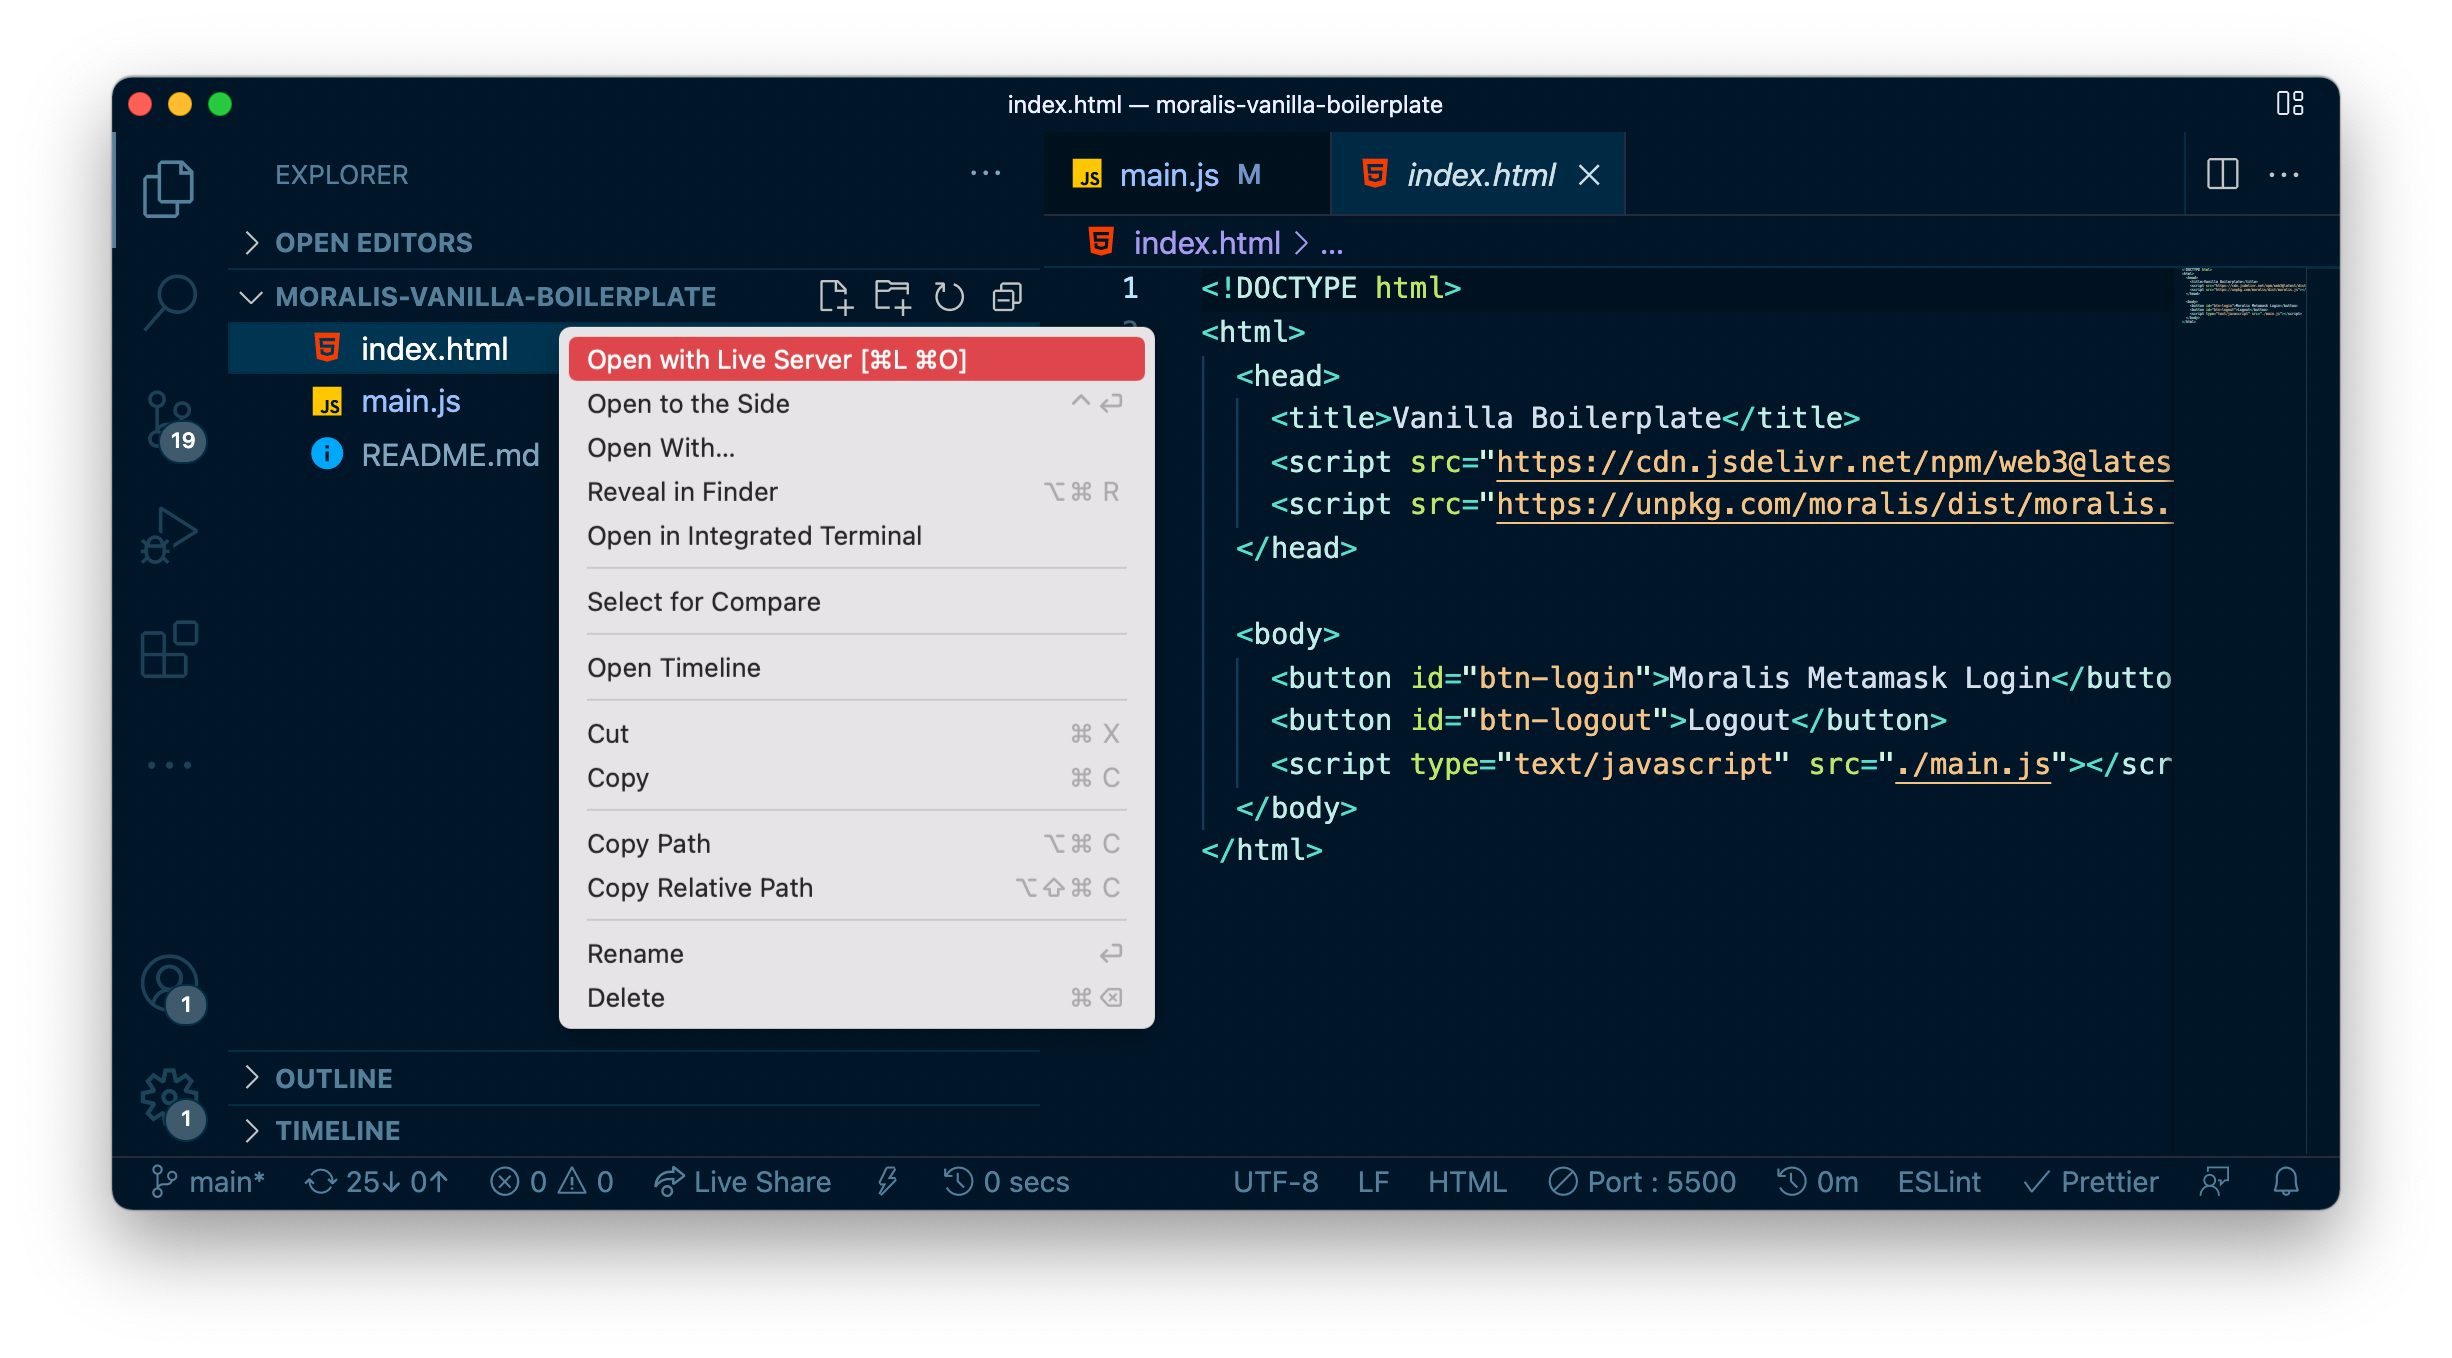Click New File icon in explorer header
Screen dimensions: 2452x1358
(x=835, y=297)
